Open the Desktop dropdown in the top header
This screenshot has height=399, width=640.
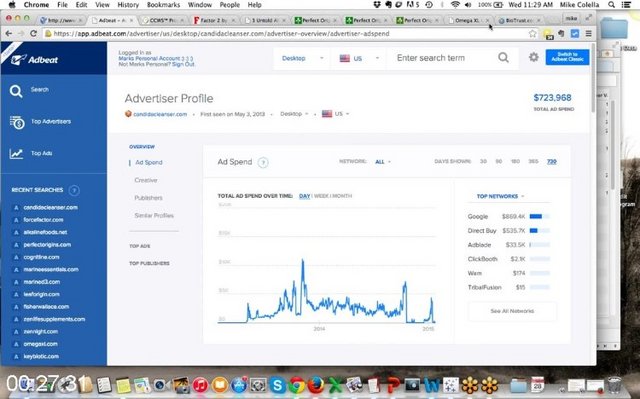click(302, 58)
